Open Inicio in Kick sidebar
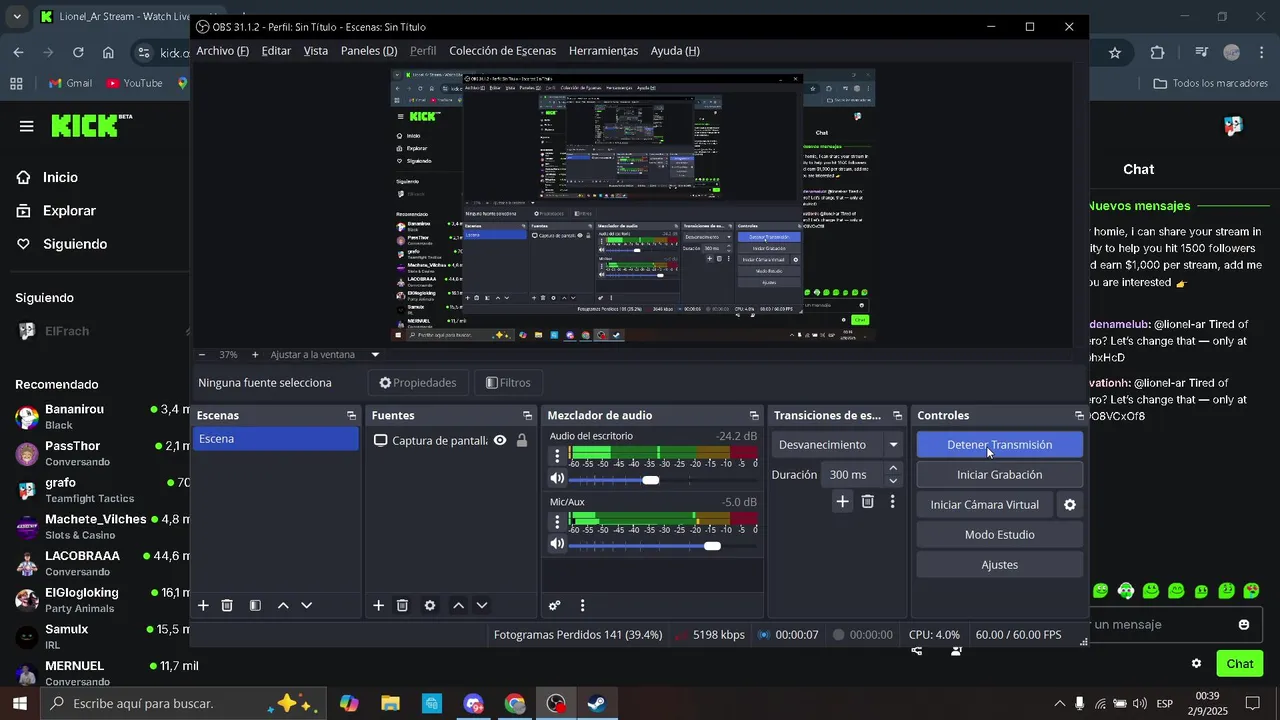Screen dimensions: 1280x720 coord(60,177)
